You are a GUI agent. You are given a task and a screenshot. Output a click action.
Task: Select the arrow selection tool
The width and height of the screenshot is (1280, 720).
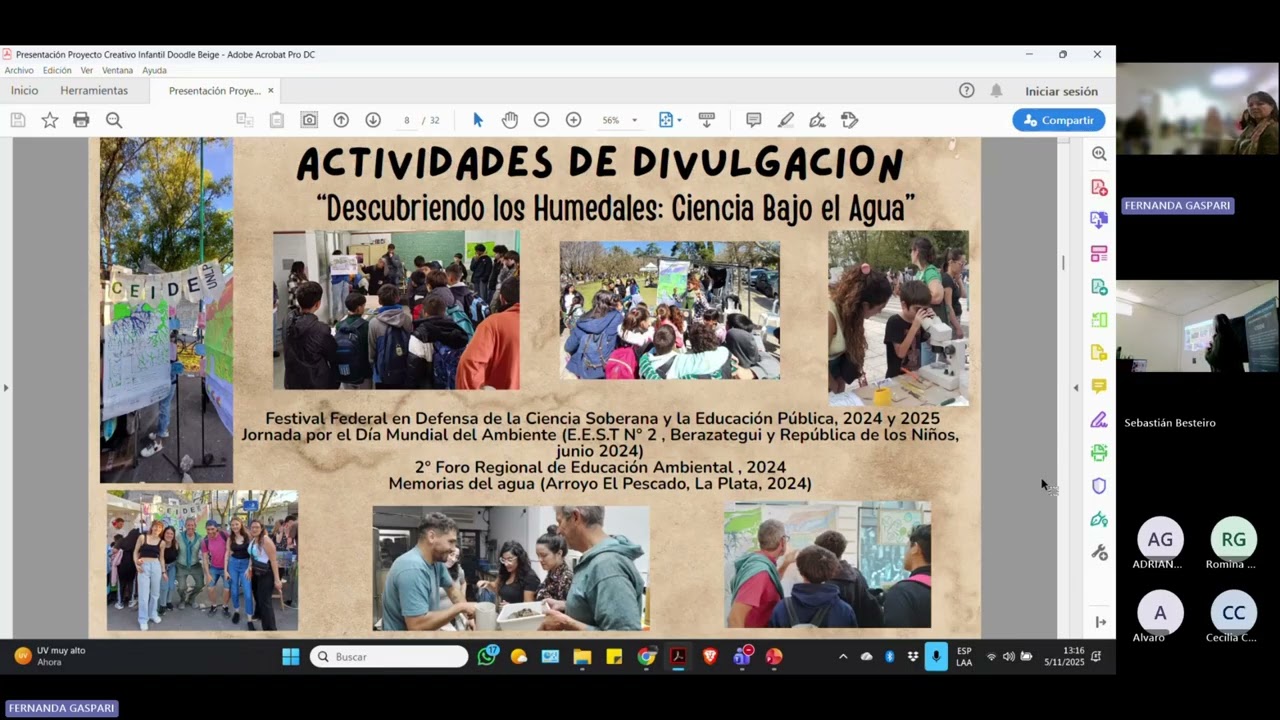click(477, 120)
